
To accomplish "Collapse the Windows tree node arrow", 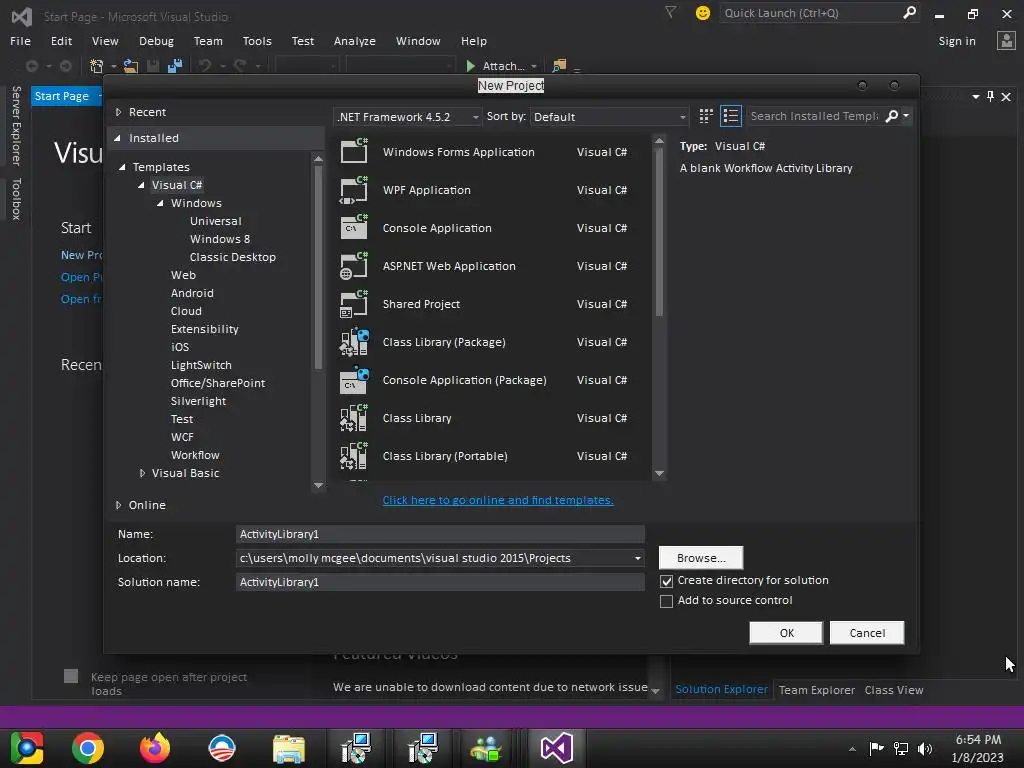I will click(160, 203).
